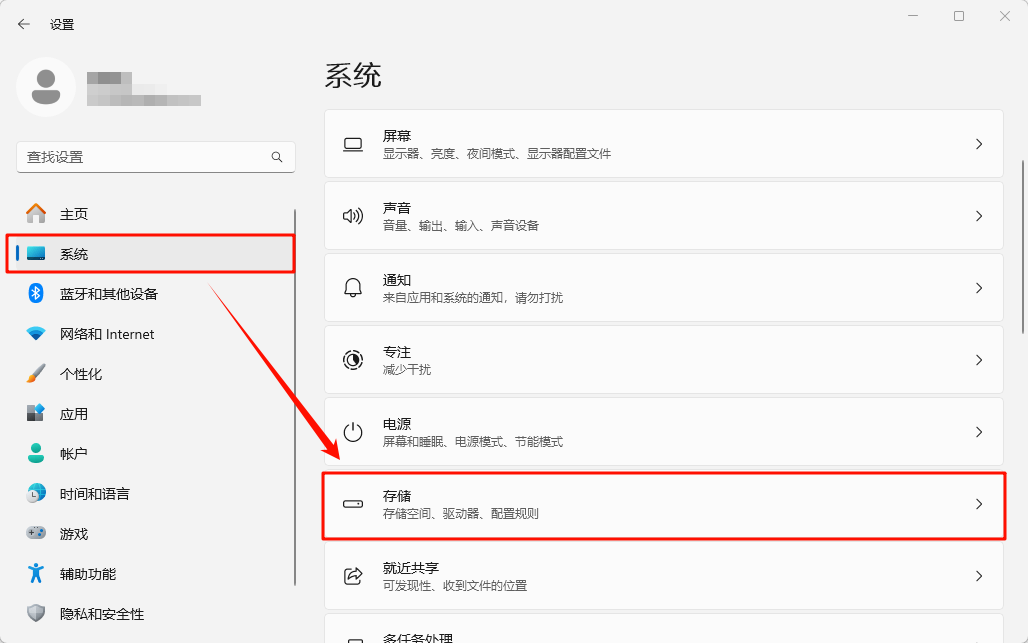Click the user profile avatar
Screen dimensions: 1028x643
coord(46,87)
